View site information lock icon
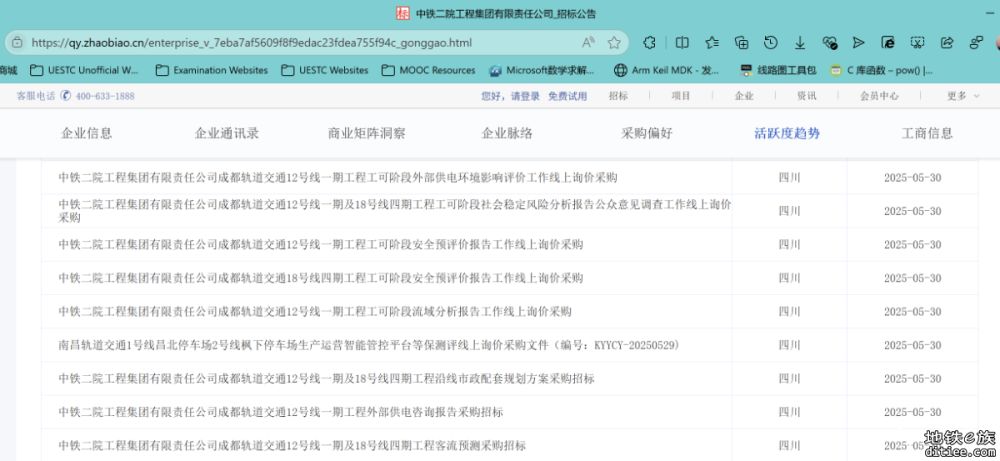 pyautogui.click(x=17, y=43)
